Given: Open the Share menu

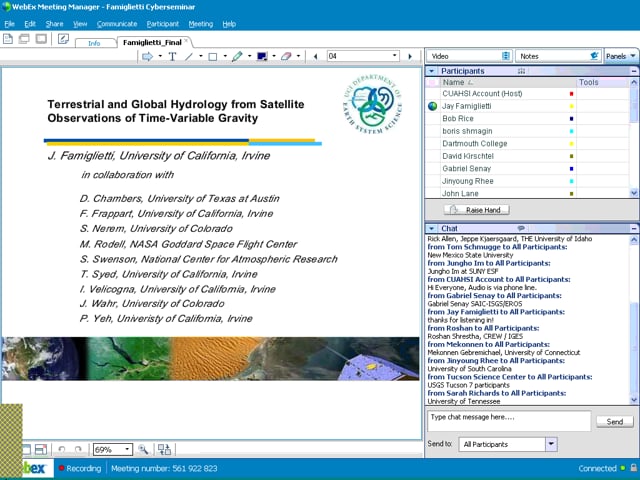Looking at the screenshot, I should coord(54,24).
